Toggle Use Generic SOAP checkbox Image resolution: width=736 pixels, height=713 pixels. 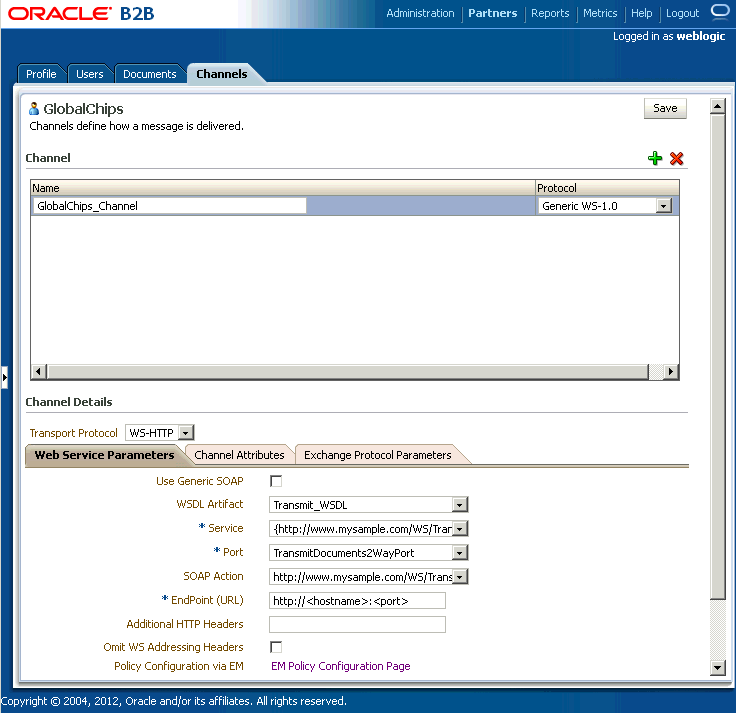click(276, 481)
